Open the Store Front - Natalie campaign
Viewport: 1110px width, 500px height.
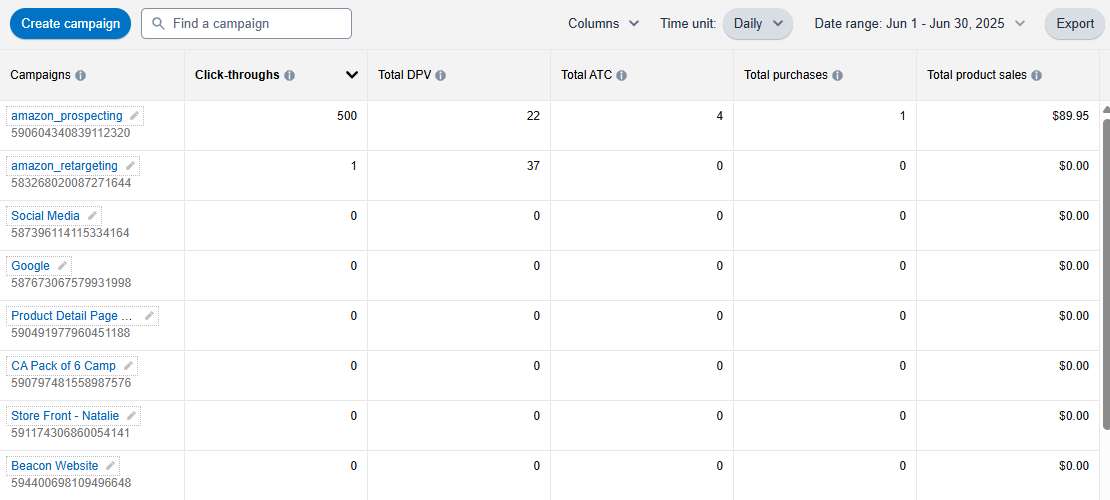(x=65, y=416)
